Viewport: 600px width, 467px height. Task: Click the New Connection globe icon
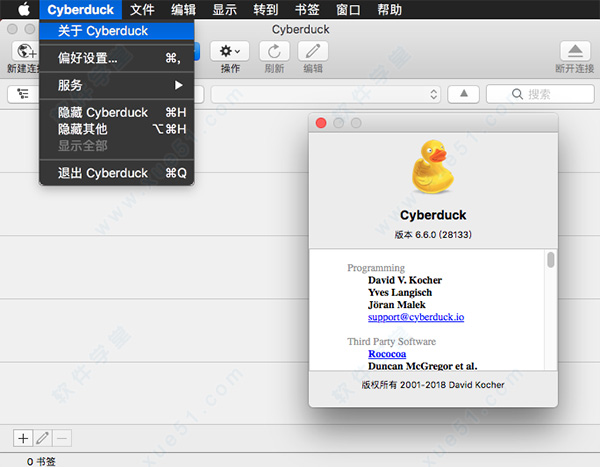tap(26, 51)
